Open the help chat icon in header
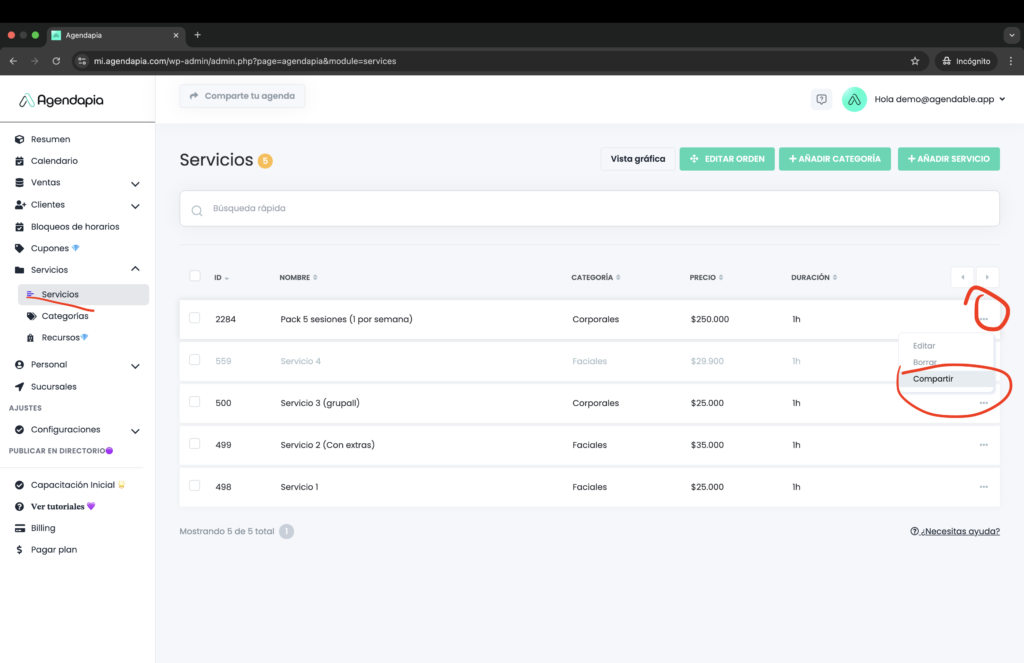Screen dimensions: 1024x663 point(821,99)
